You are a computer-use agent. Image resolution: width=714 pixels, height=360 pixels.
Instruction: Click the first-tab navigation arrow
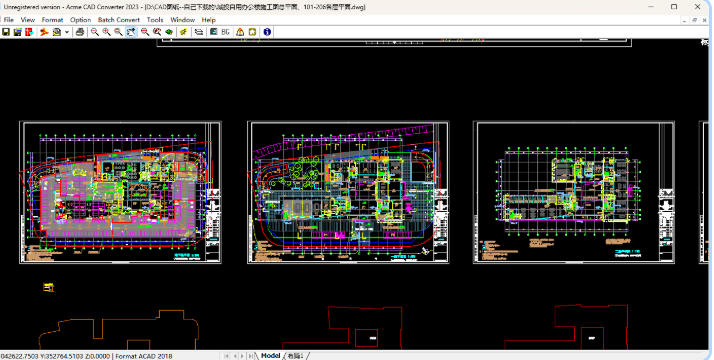(x=227, y=356)
